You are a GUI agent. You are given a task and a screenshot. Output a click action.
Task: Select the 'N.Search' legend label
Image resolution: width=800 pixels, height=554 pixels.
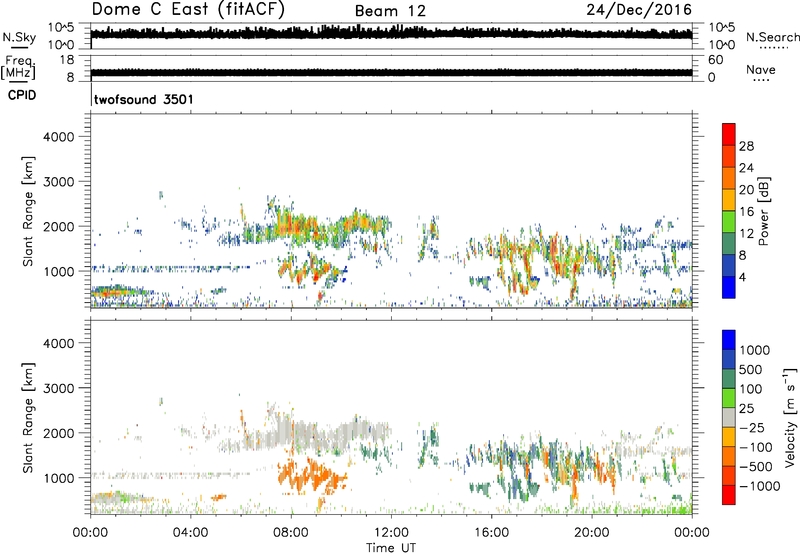(x=772, y=37)
